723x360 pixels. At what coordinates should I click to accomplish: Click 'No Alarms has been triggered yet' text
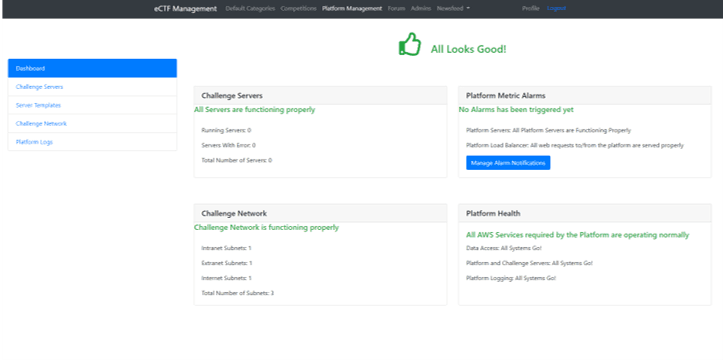pyautogui.click(x=516, y=110)
